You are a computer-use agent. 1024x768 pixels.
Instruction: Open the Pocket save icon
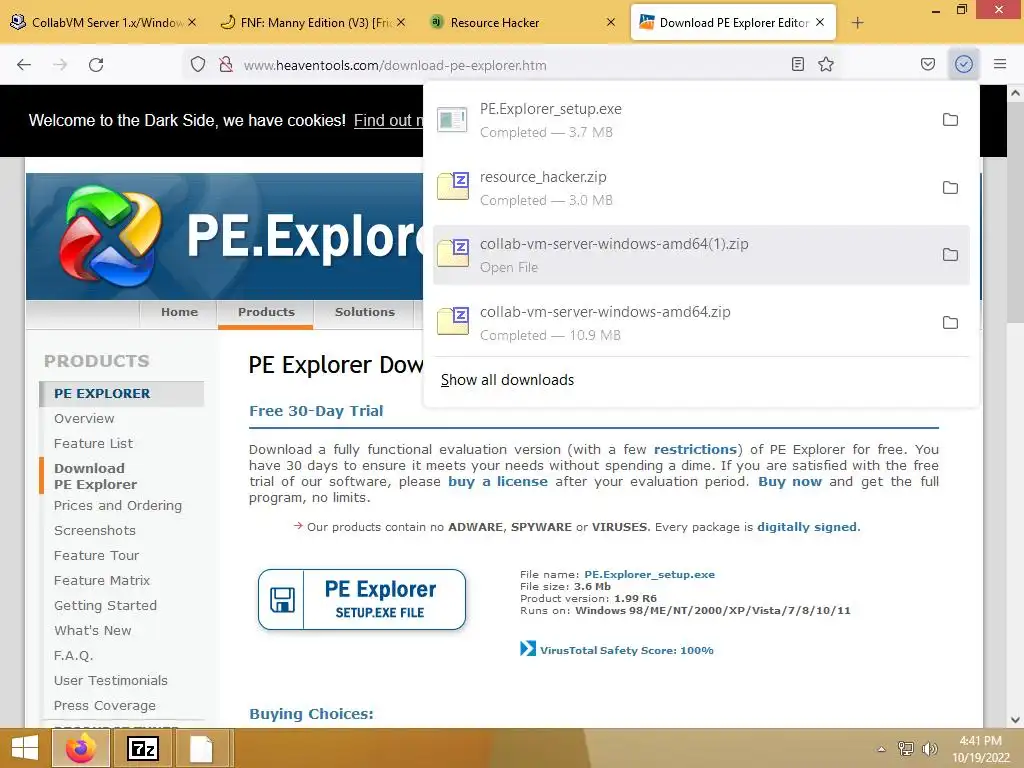[x=927, y=64]
